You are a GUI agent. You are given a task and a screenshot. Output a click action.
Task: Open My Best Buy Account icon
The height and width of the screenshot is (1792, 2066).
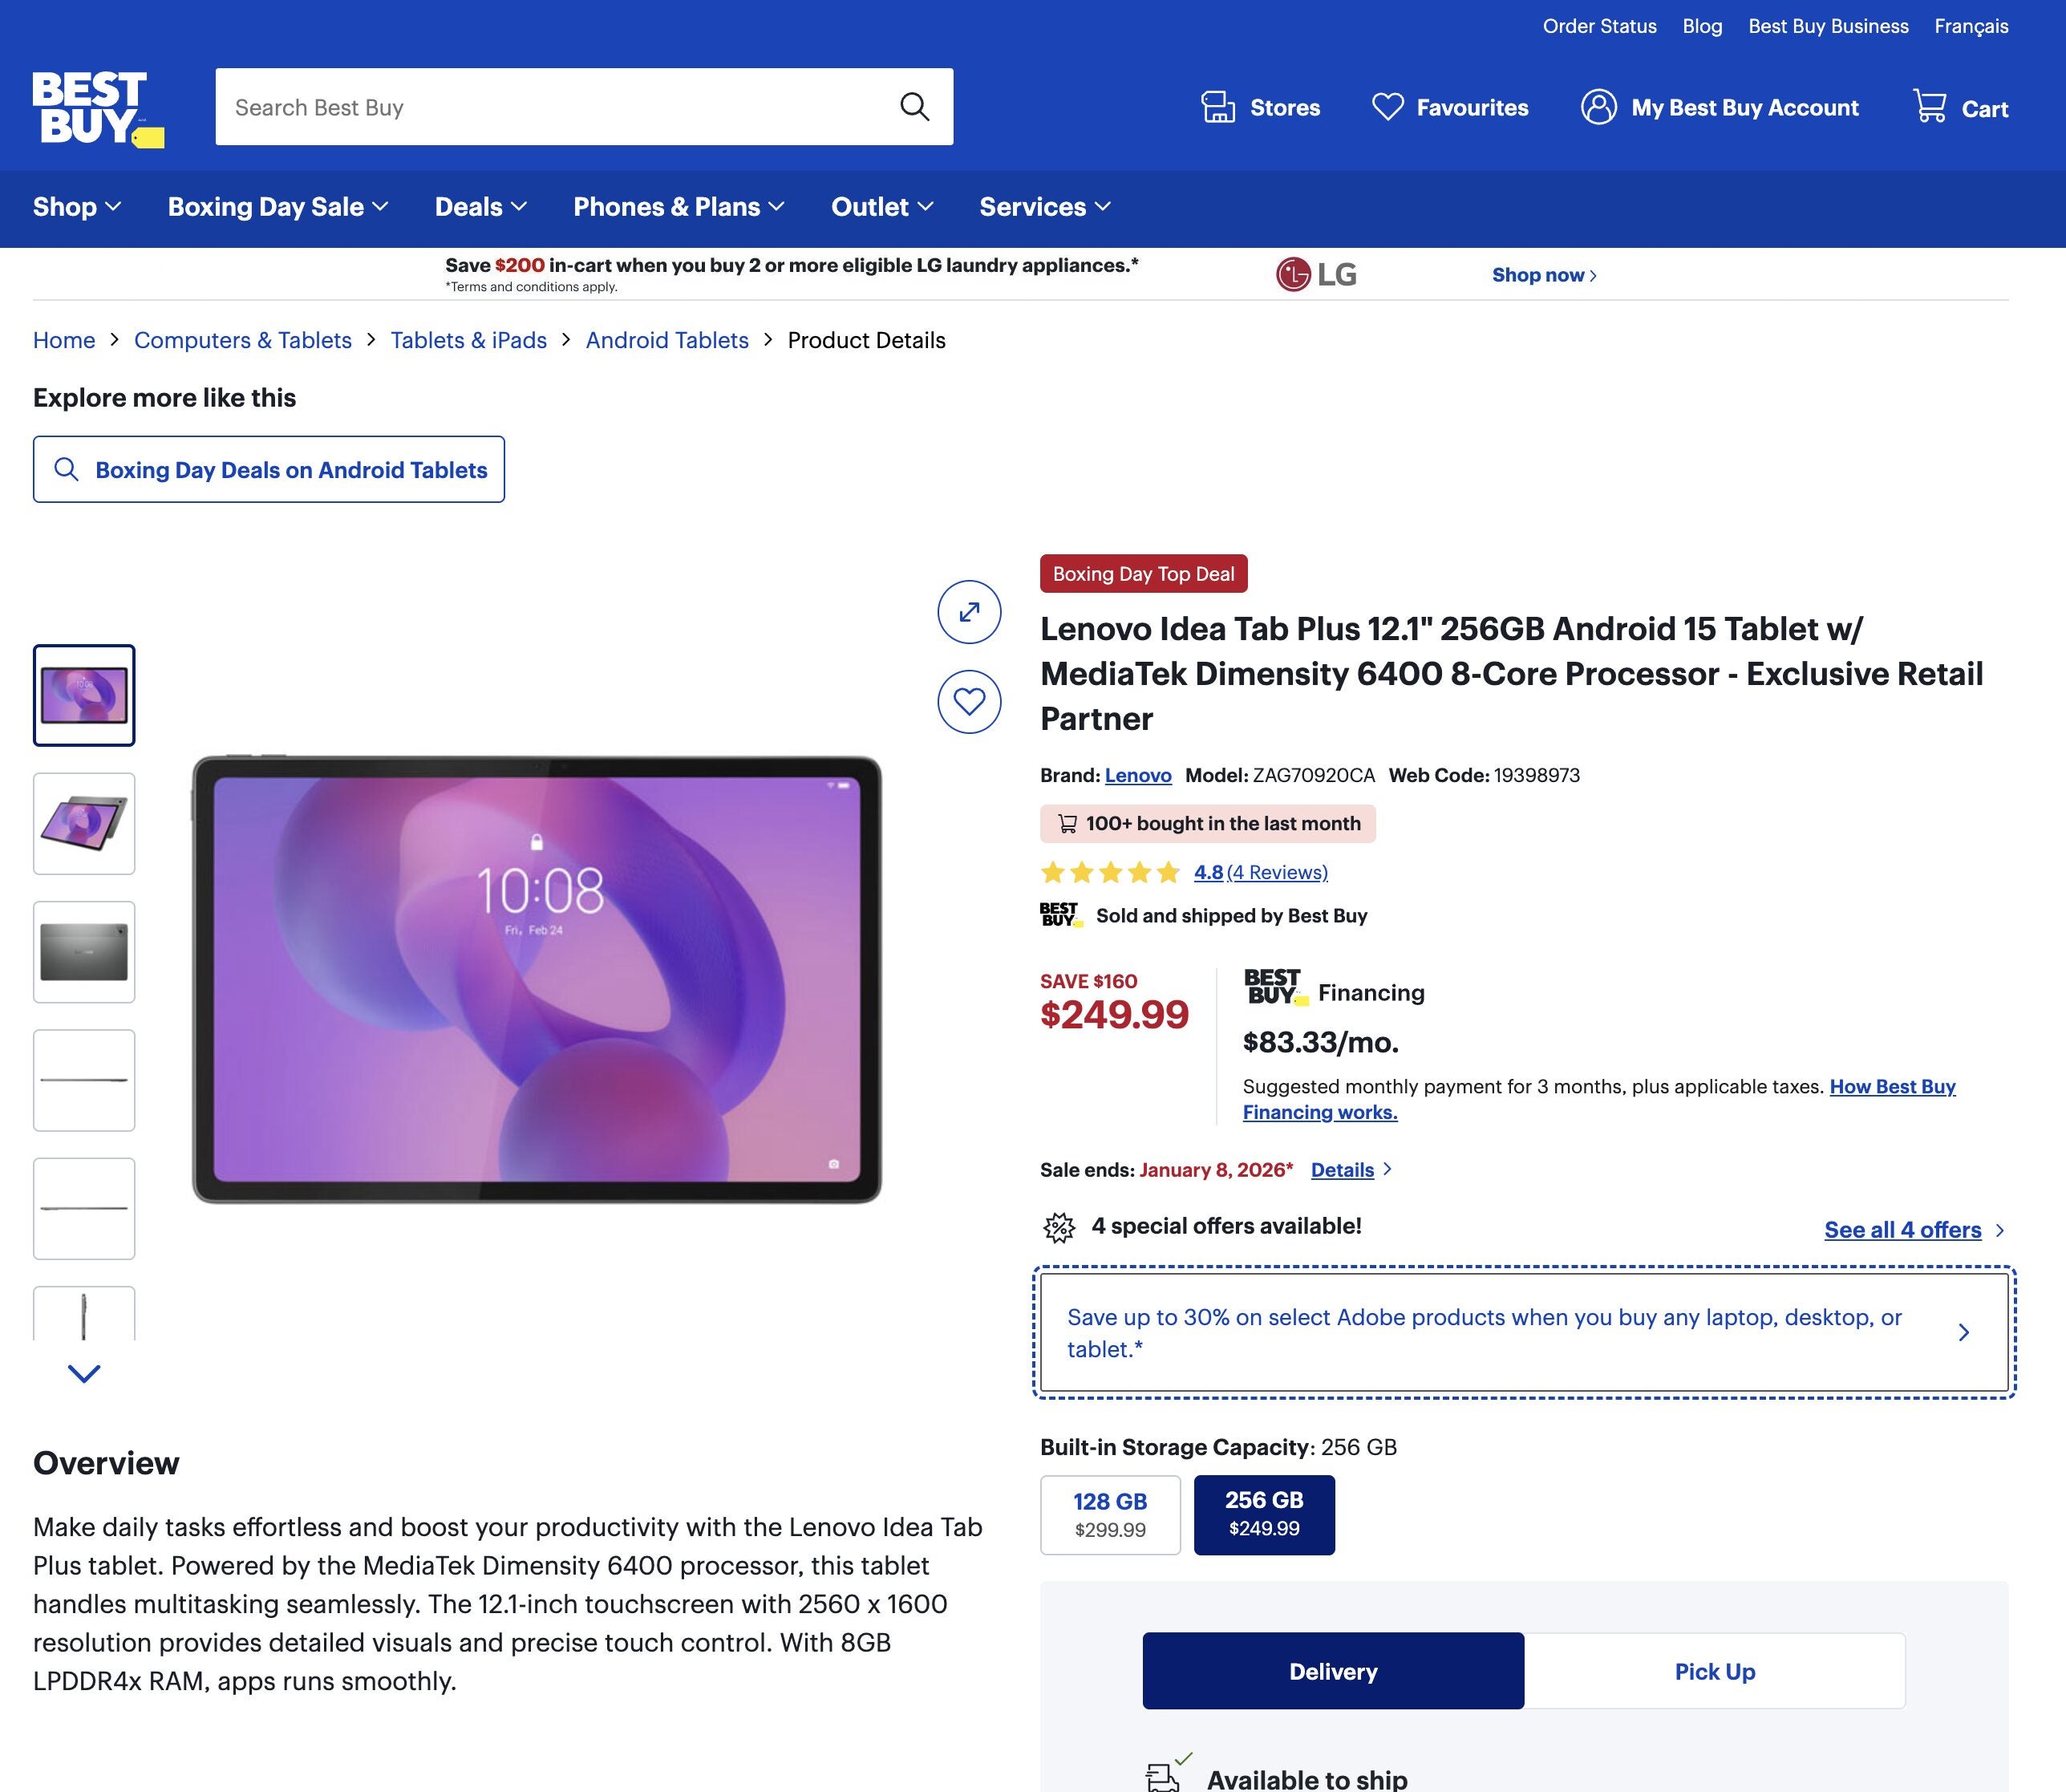pyautogui.click(x=1598, y=107)
